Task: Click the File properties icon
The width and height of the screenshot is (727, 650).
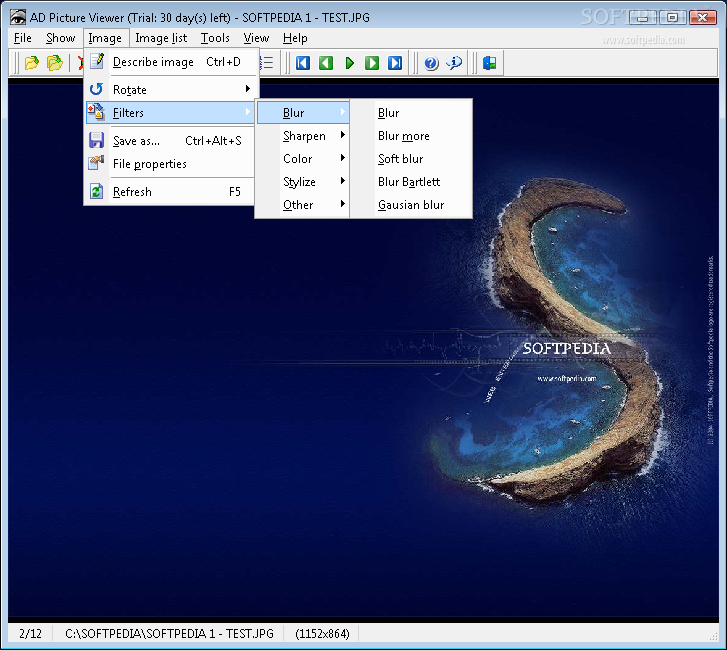Action: pos(96,163)
